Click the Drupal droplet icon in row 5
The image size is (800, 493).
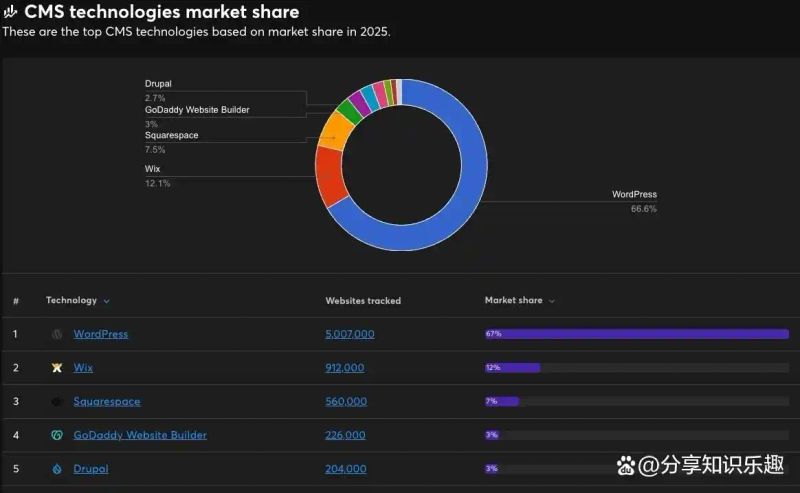pos(57,469)
